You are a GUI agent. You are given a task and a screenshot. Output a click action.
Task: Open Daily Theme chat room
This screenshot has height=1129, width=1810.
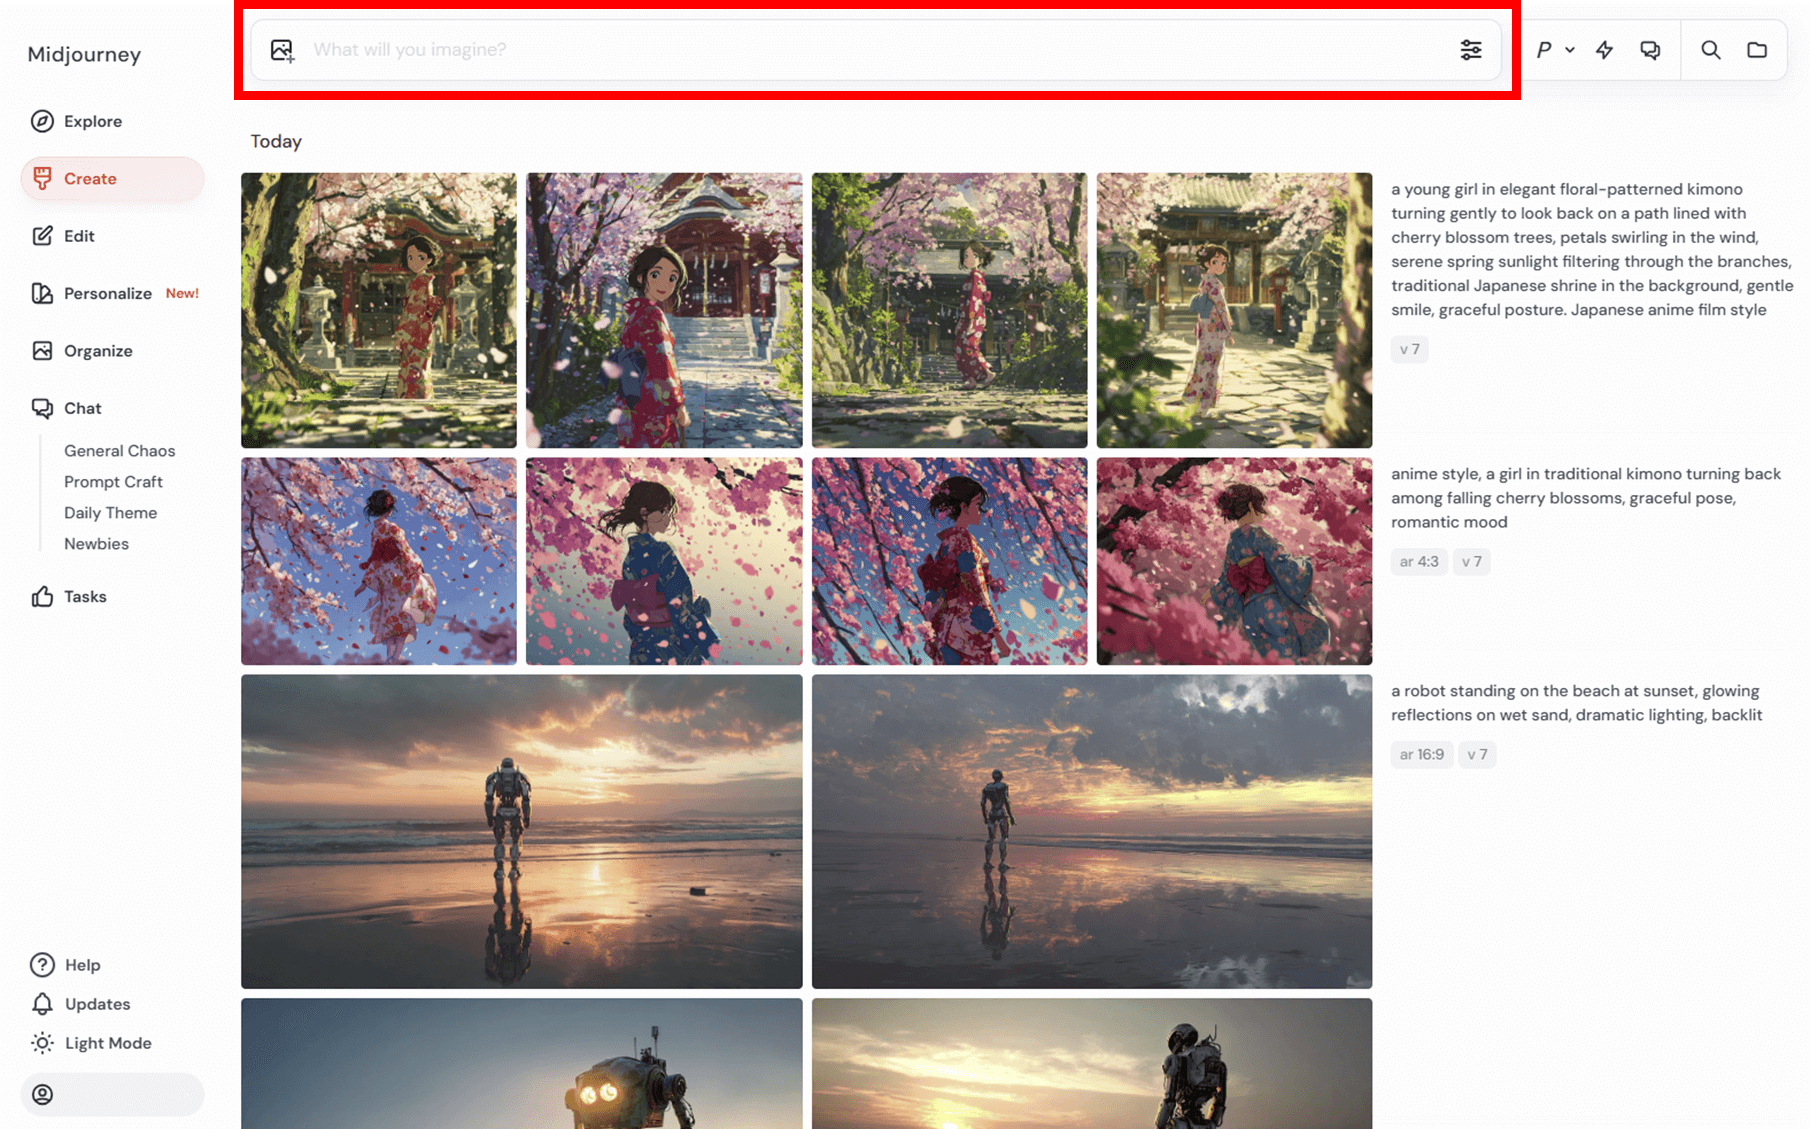point(110,513)
